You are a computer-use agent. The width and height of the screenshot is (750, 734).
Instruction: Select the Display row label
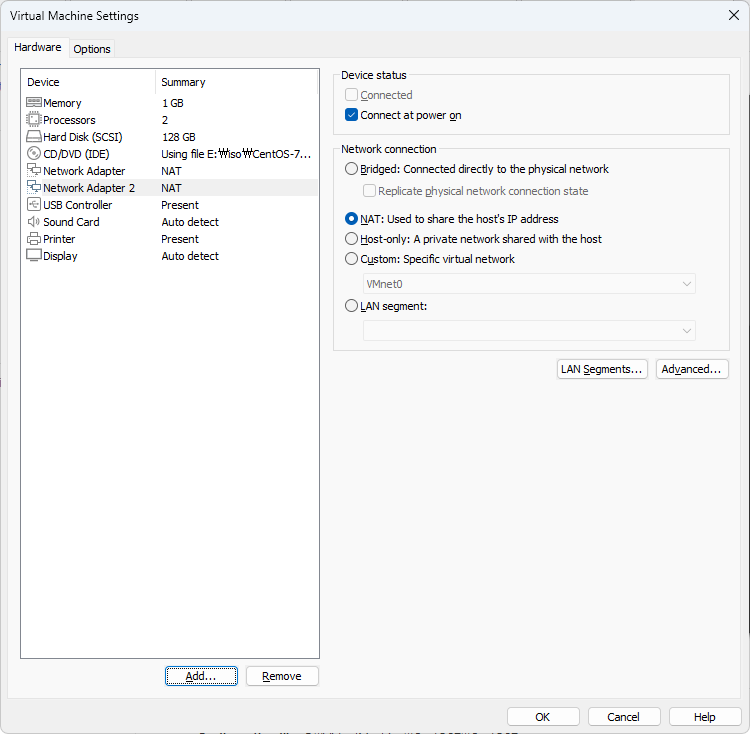coord(60,256)
